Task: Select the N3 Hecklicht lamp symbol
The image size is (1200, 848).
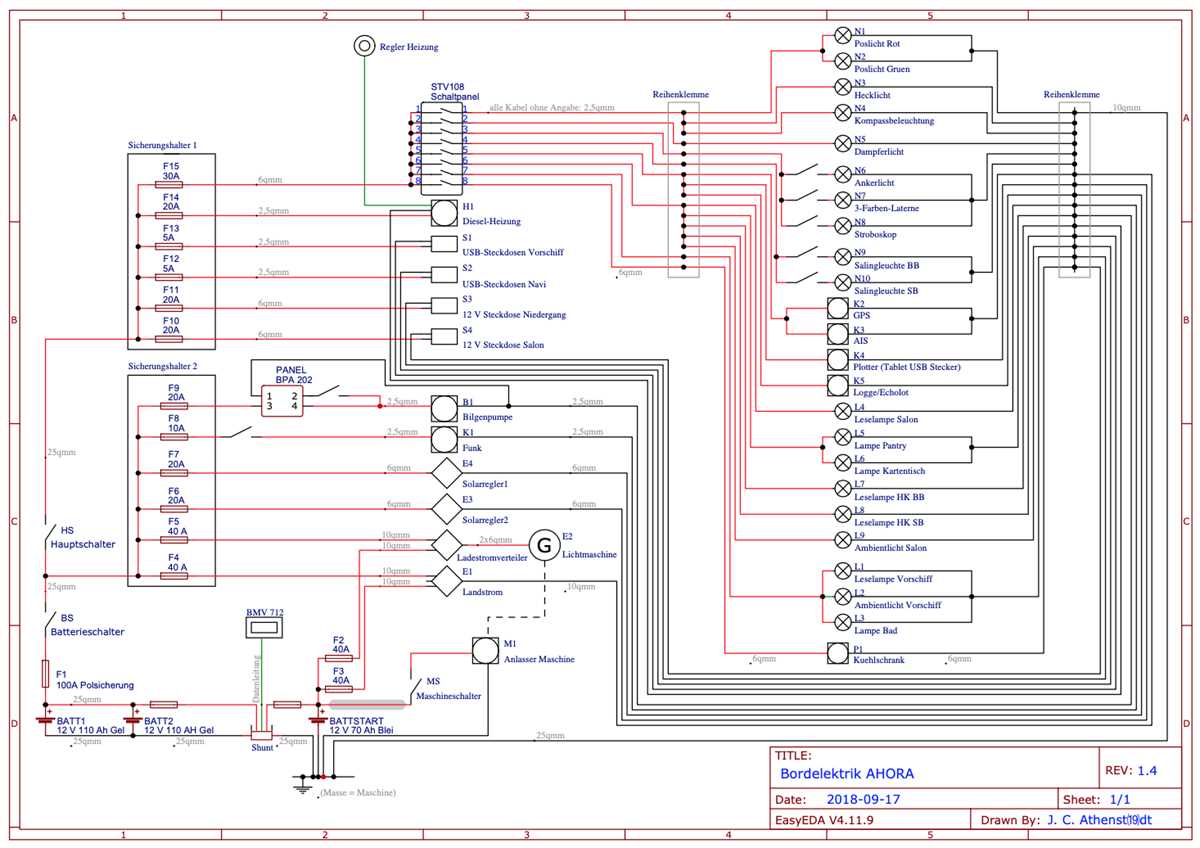Action: click(842, 86)
